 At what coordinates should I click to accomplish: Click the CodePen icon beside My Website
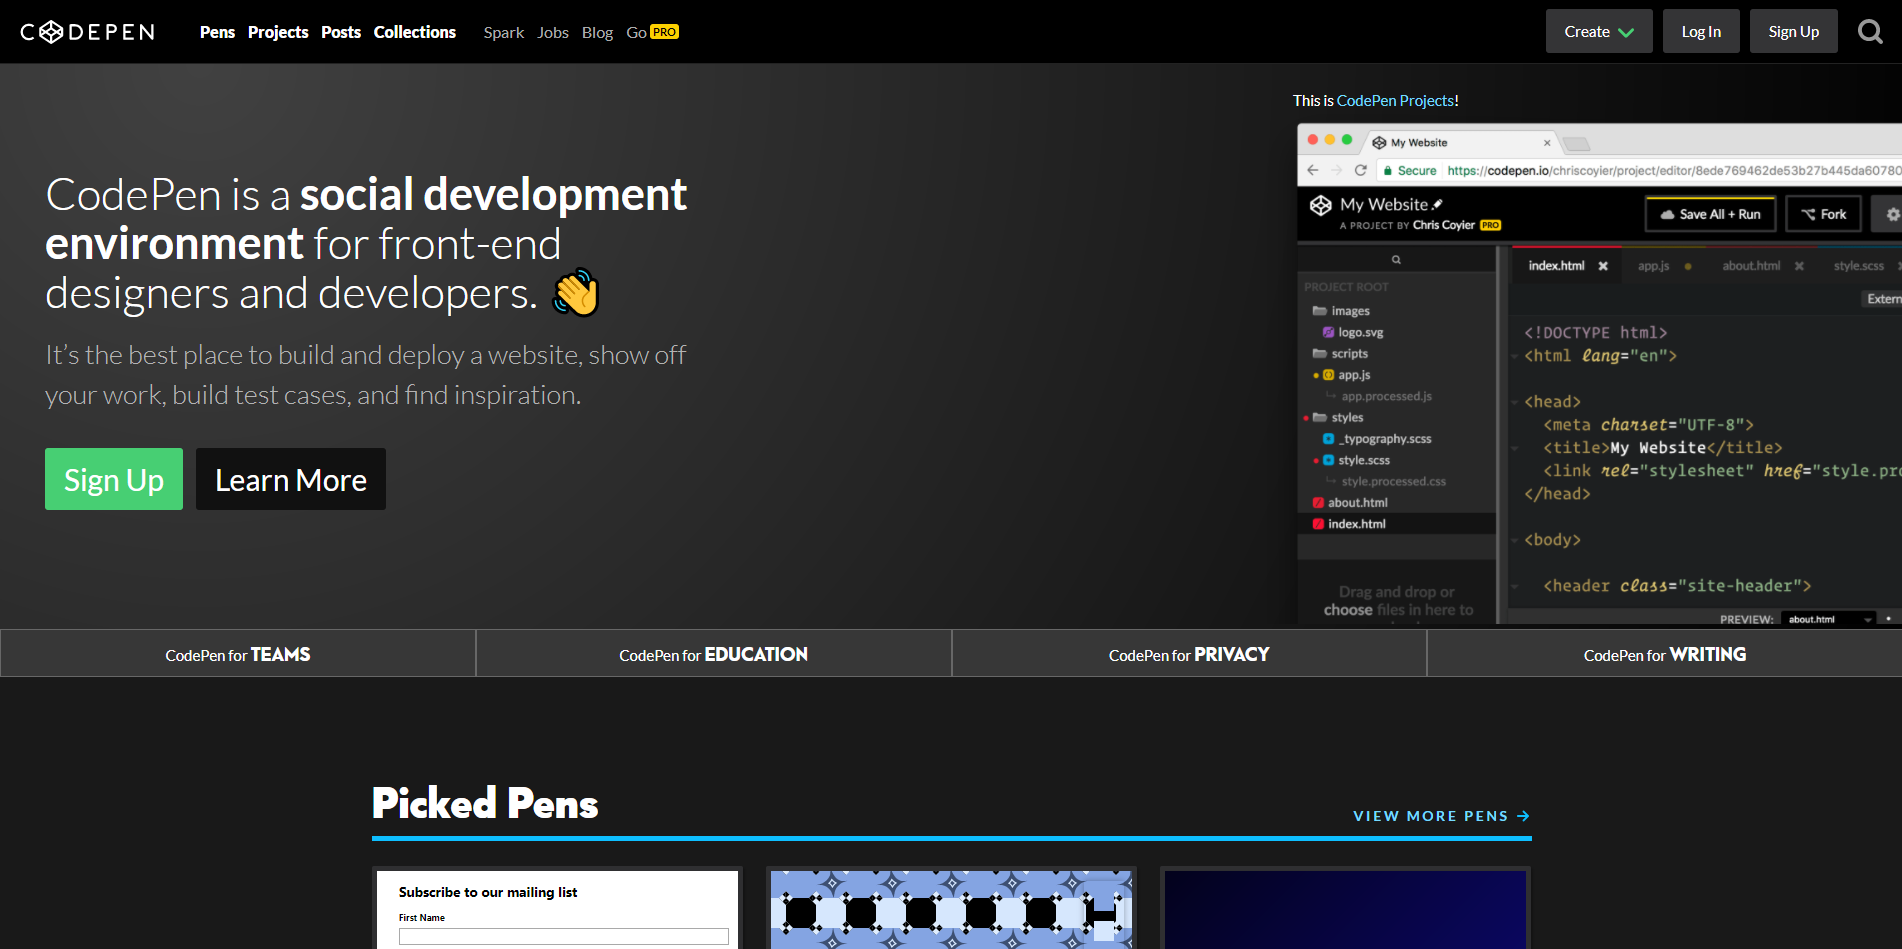(x=1321, y=205)
